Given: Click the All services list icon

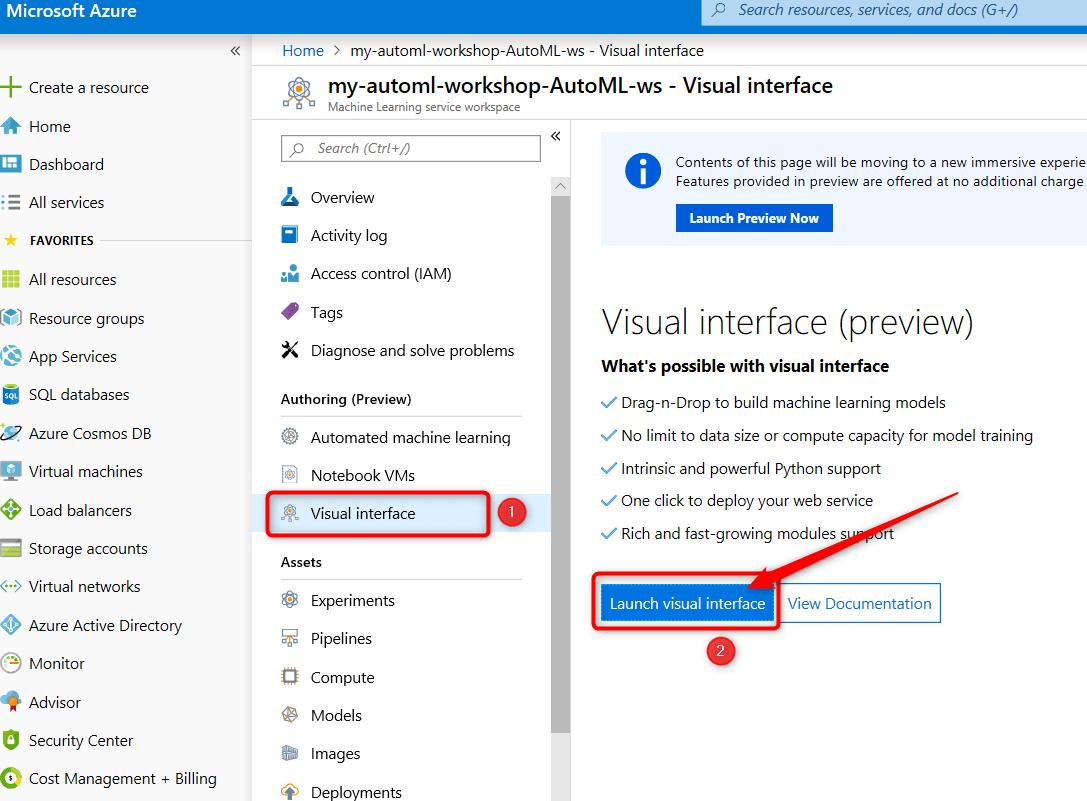Looking at the screenshot, I should tap(10, 203).
